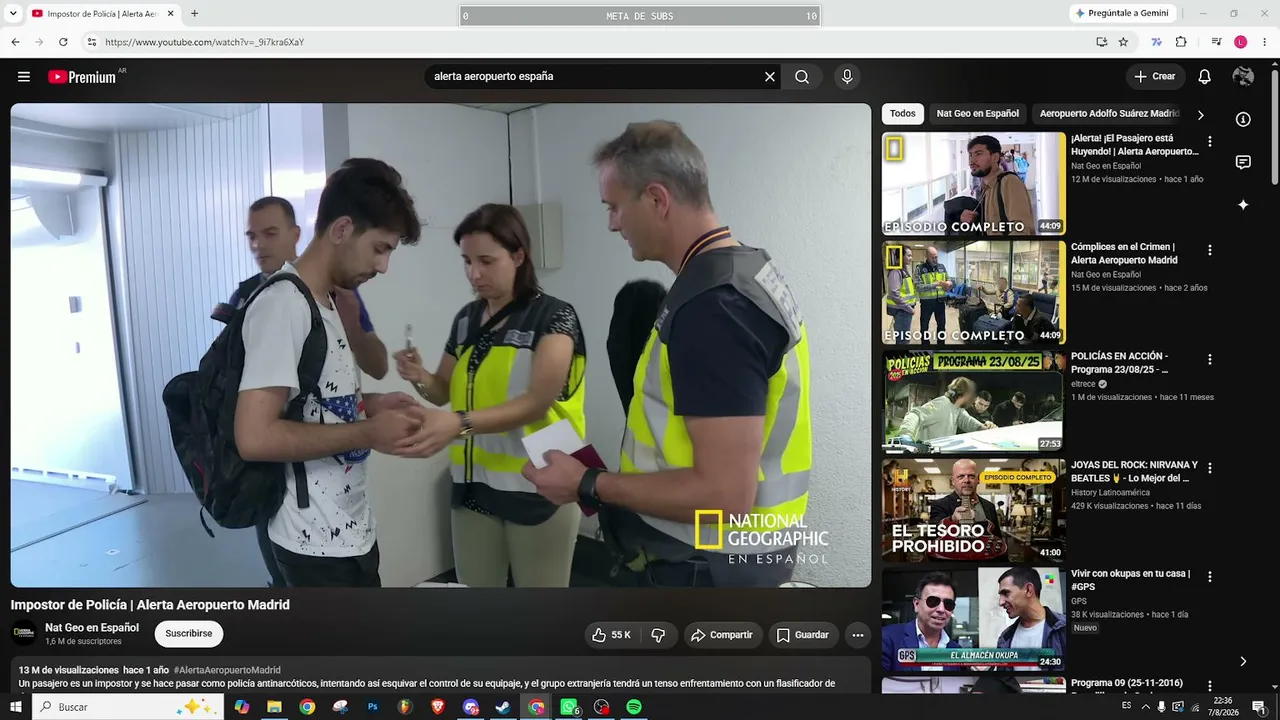Open WhatsApp from the taskbar
The image size is (1280, 720).
pyautogui.click(x=569, y=707)
